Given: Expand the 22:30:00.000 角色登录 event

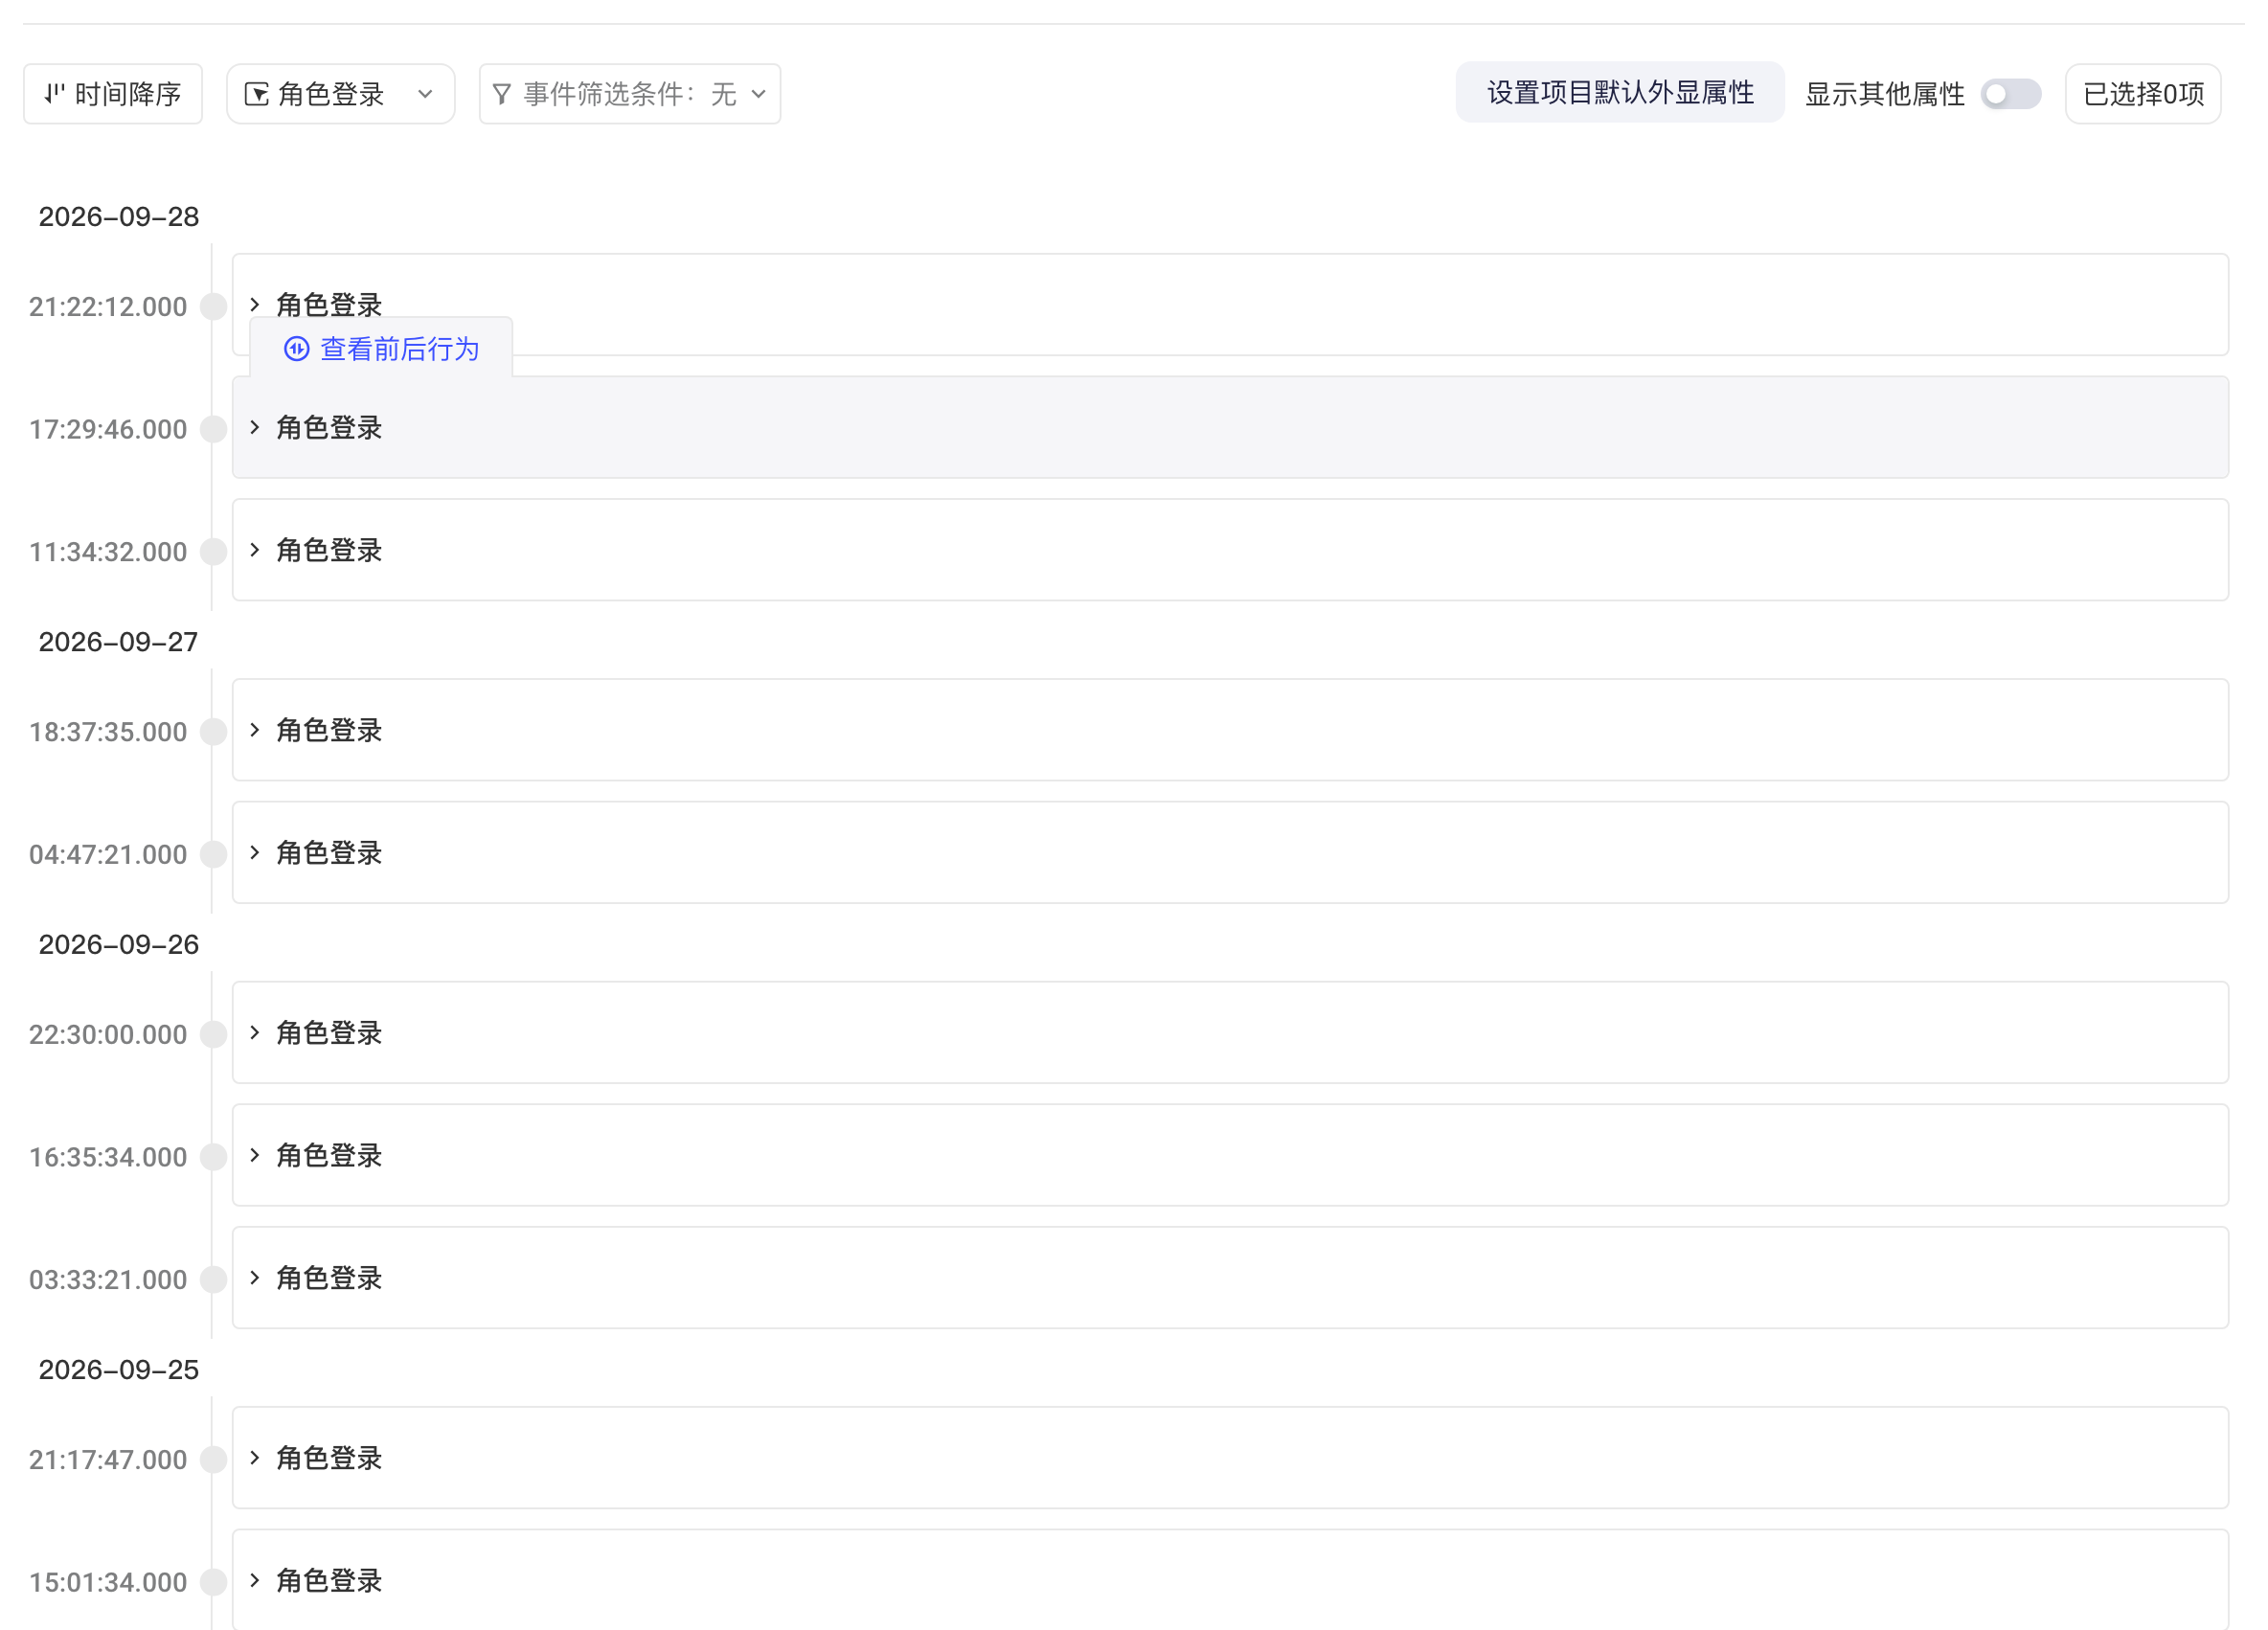Looking at the screenshot, I should point(254,1033).
